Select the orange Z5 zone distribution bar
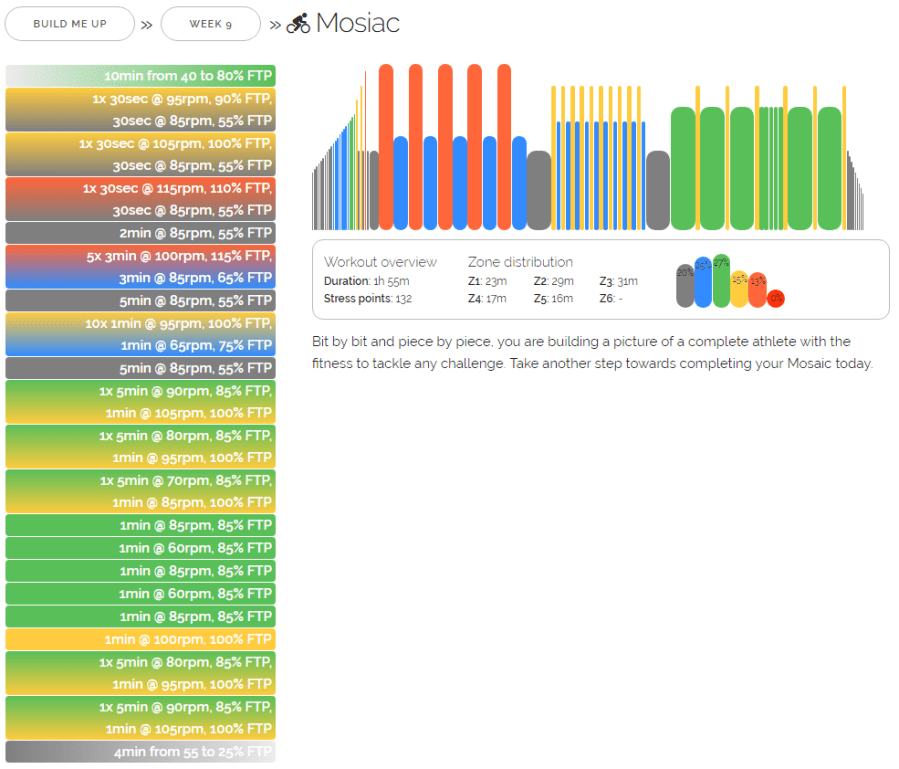The width and height of the screenshot is (899, 769). pos(757,289)
